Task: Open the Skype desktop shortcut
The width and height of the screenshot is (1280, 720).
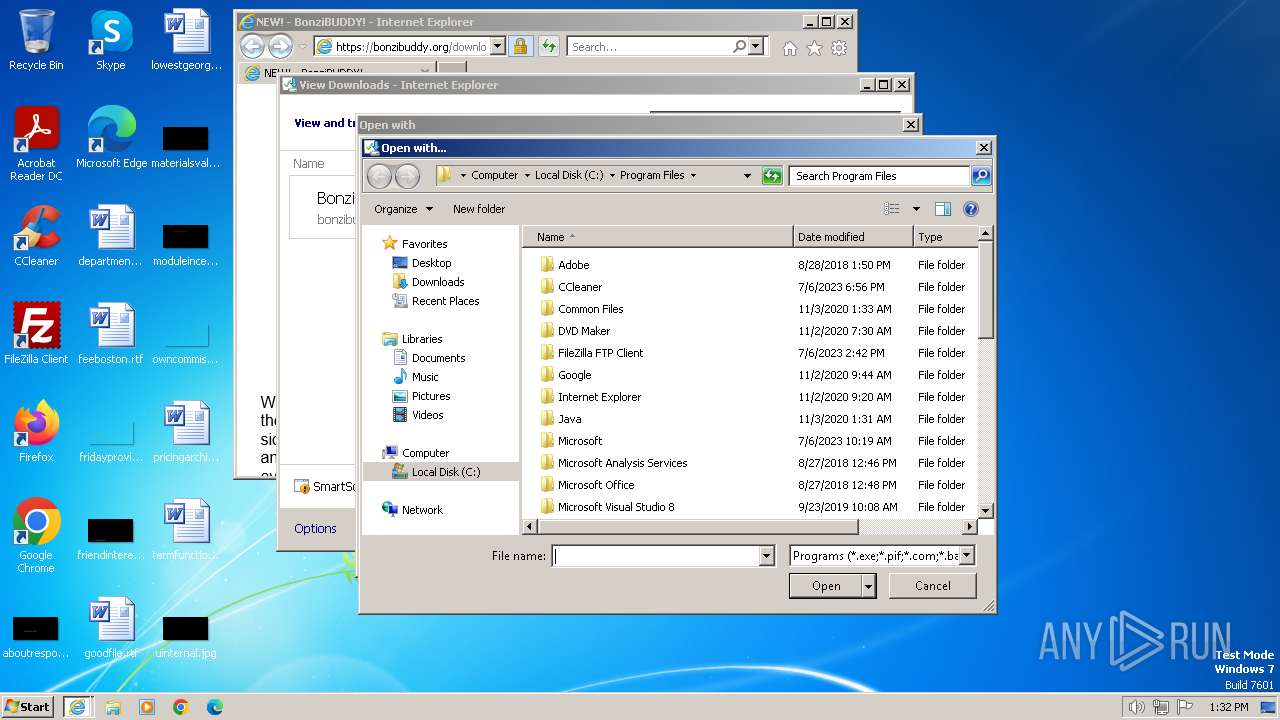Action: (x=110, y=40)
